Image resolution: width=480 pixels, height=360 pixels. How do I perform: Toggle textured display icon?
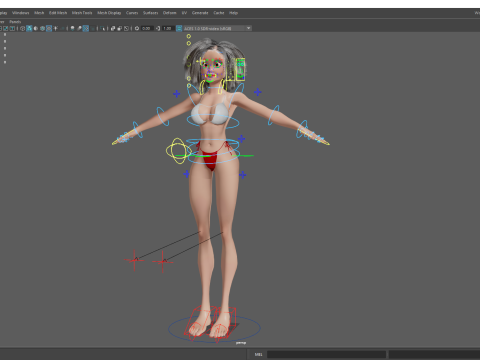pos(49,28)
